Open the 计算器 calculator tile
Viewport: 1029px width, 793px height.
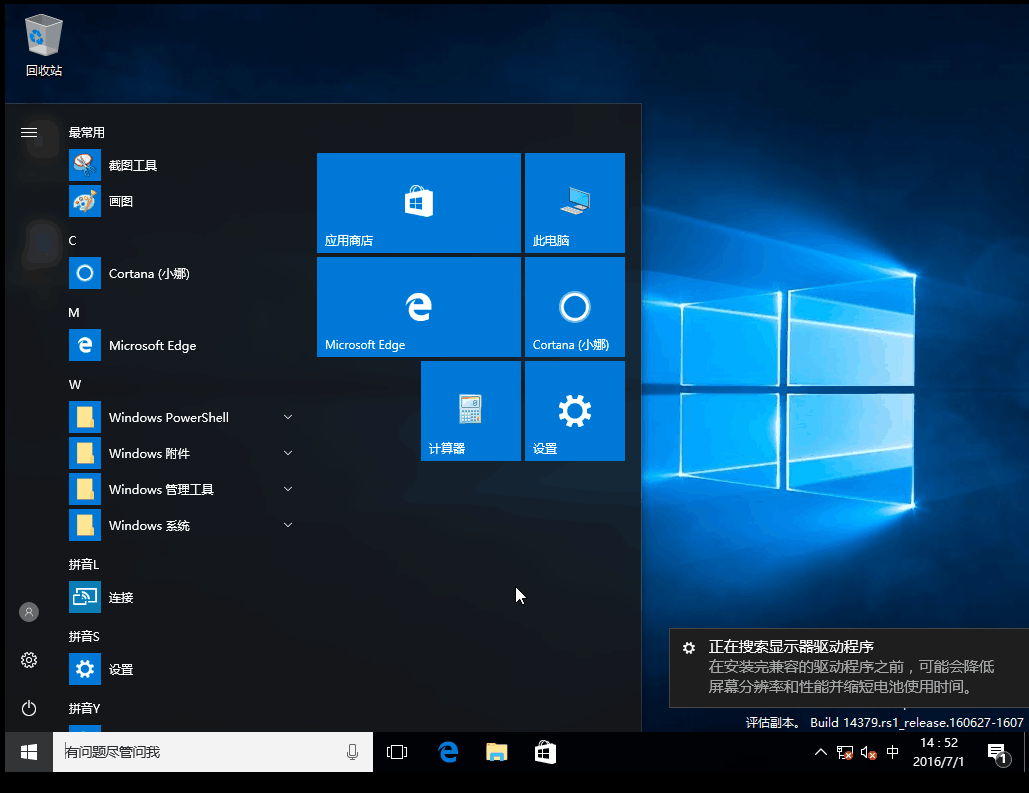pos(470,410)
